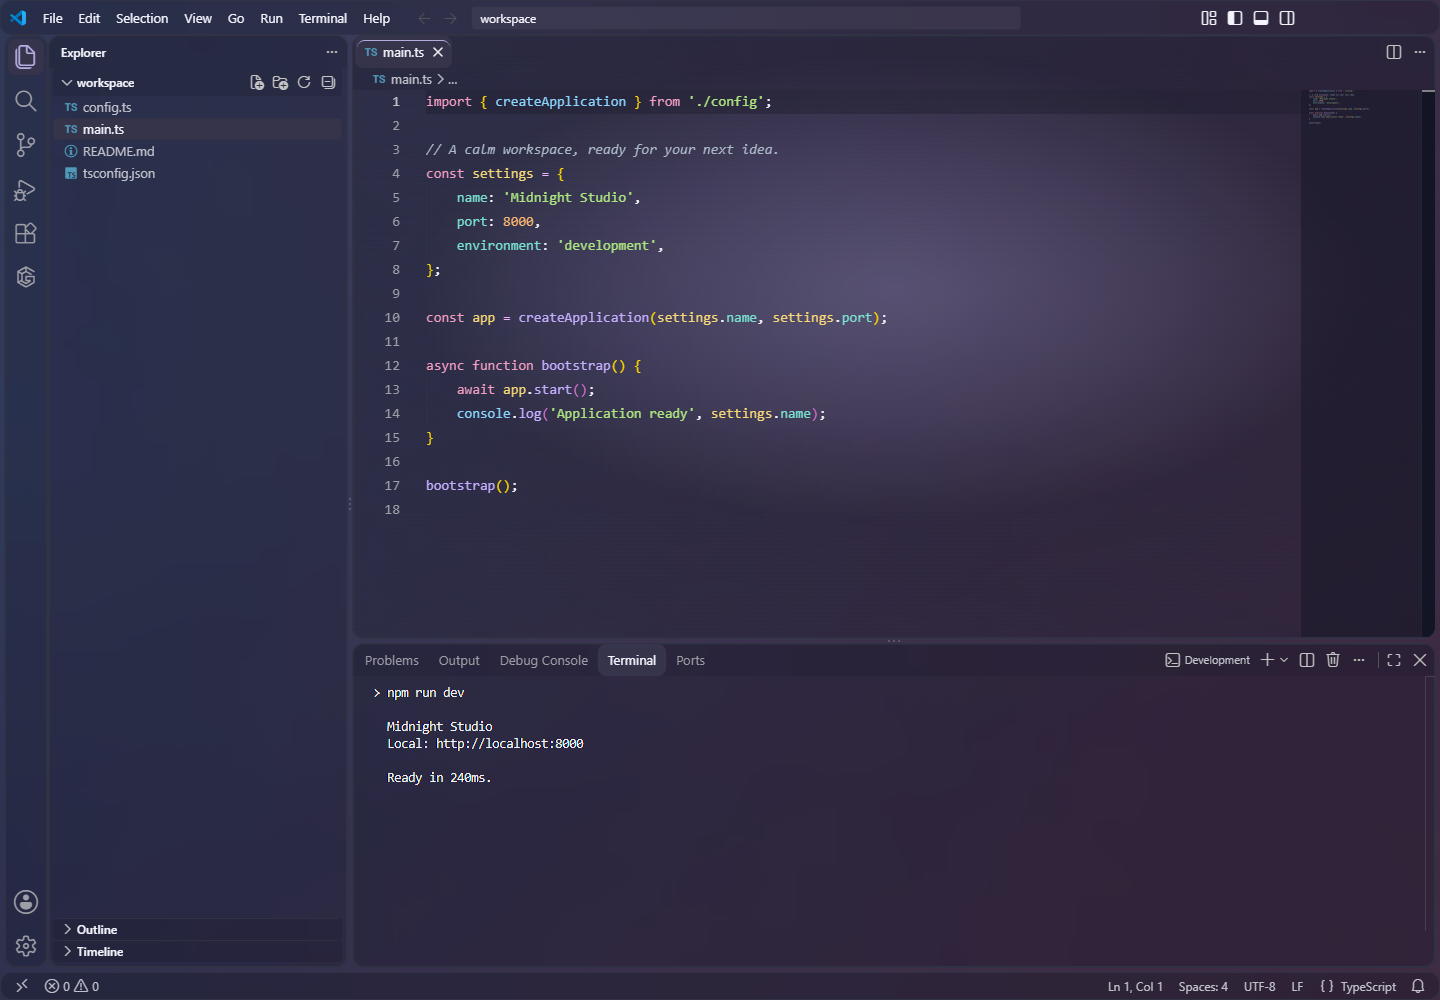Toggle bottom panel visibility
The height and width of the screenshot is (1000, 1440).
(1261, 18)
